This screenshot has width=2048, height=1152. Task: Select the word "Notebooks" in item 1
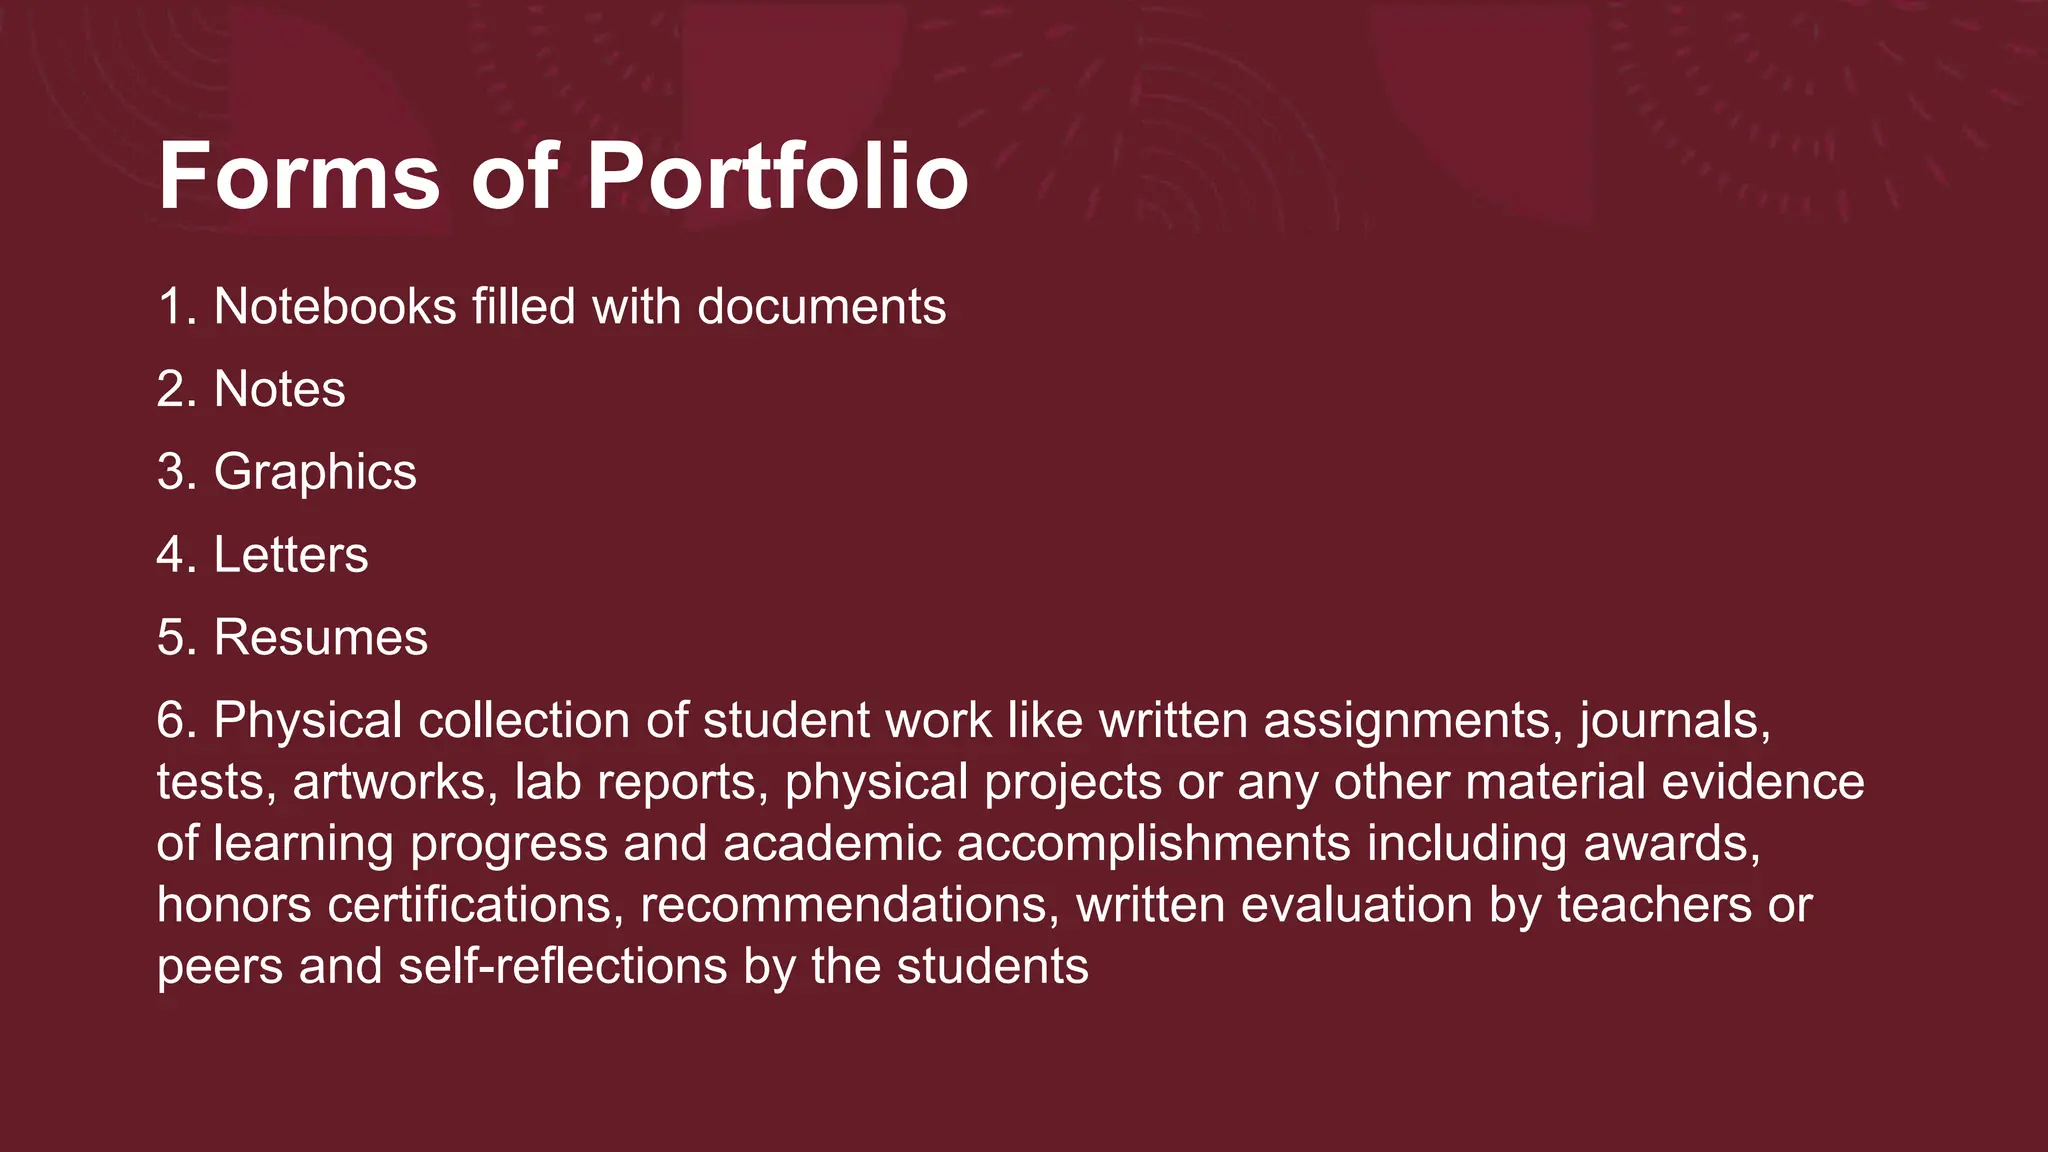(335, 306)
